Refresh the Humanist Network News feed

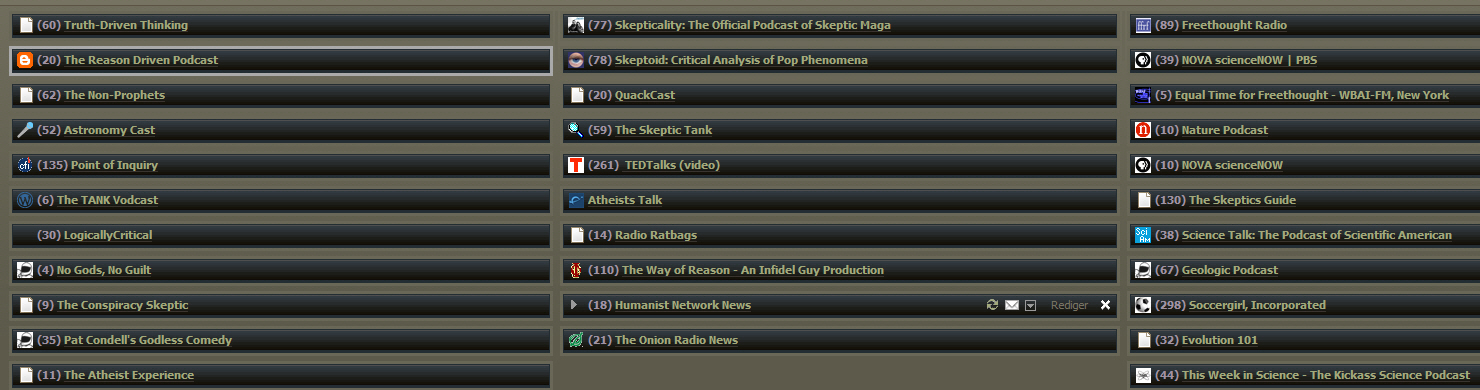[992, 305]
